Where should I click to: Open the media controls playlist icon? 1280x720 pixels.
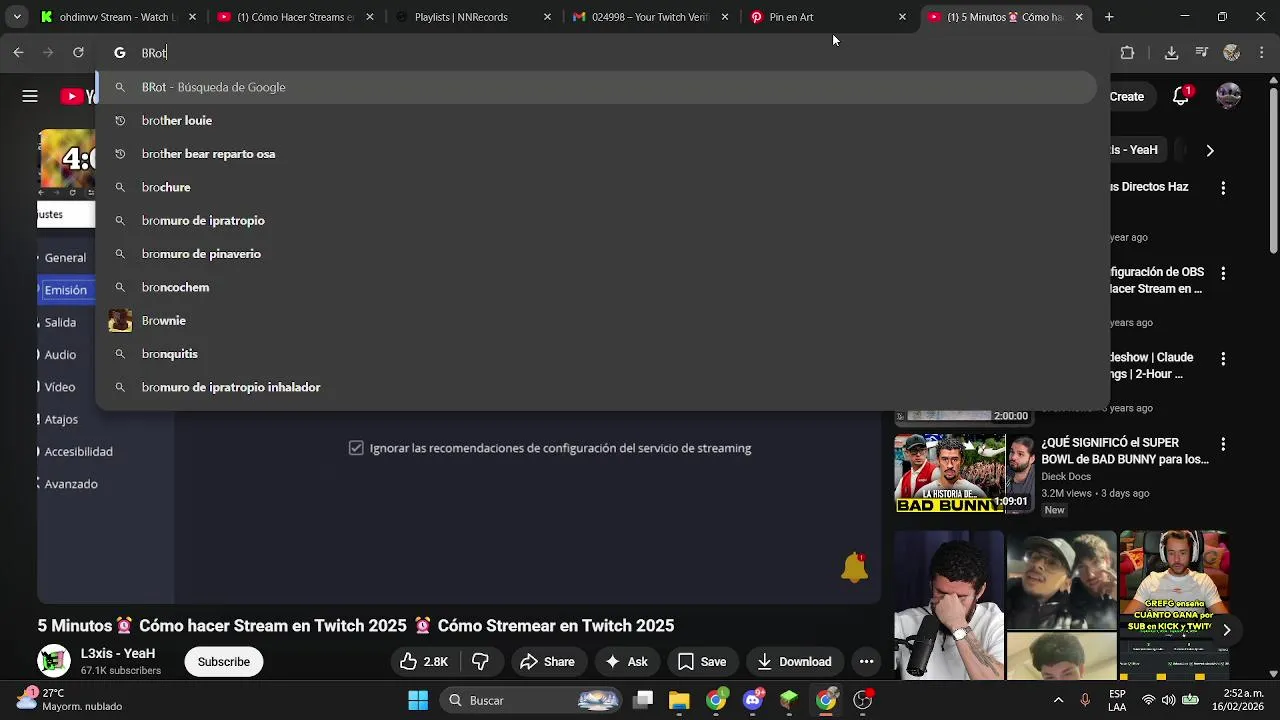tap(1202, 53)
